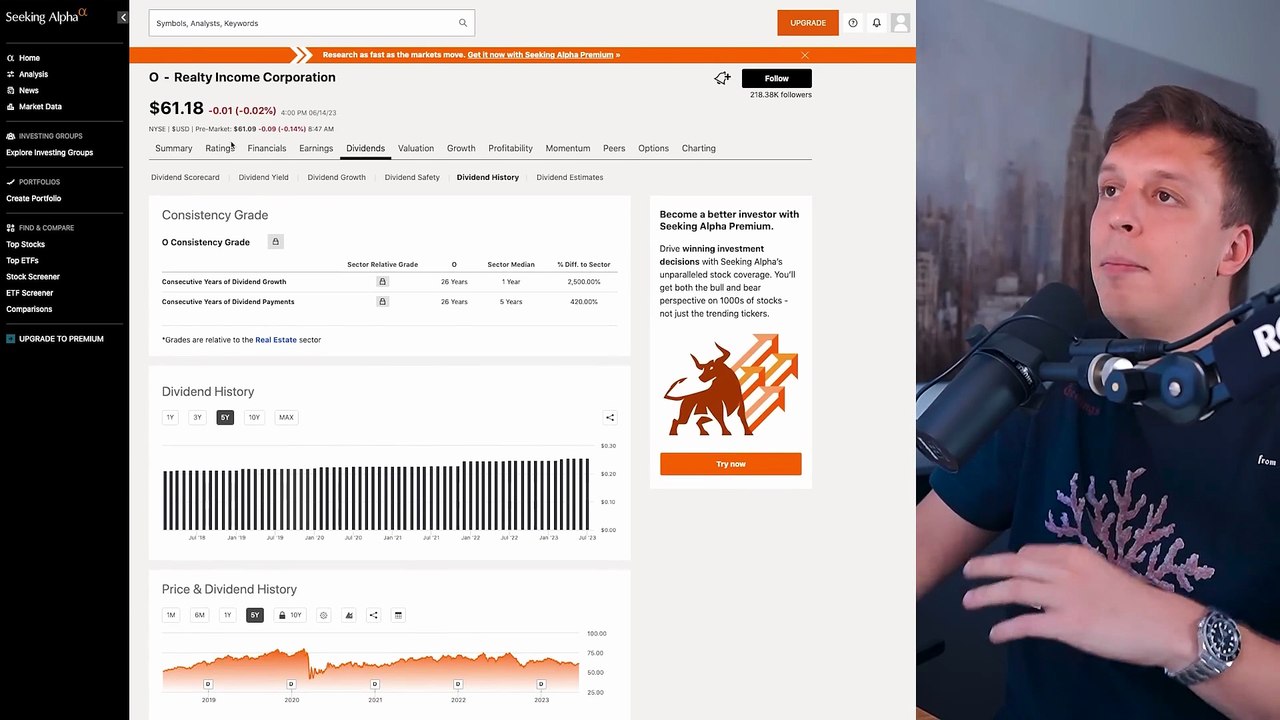Click the Portfolios section icon
1280x720 pixels.
click(10, 182)
